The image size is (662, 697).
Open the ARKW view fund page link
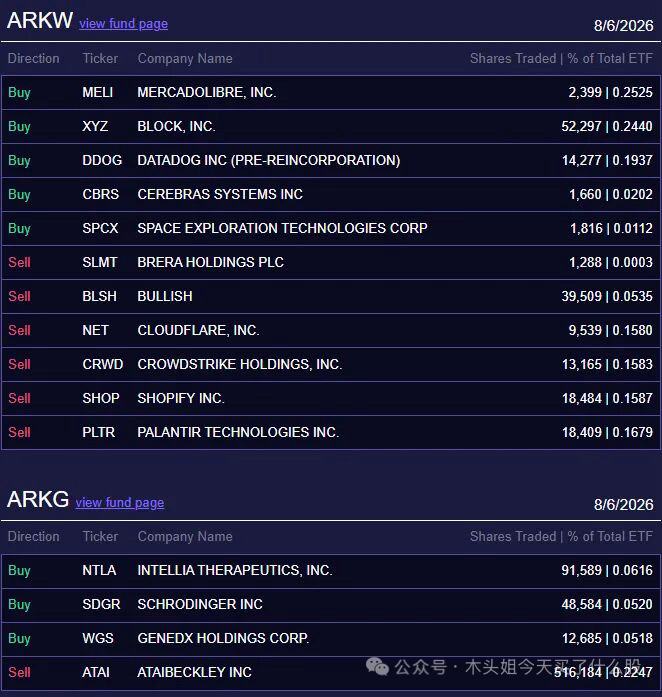pyautogui.click(x=124, y=24)
